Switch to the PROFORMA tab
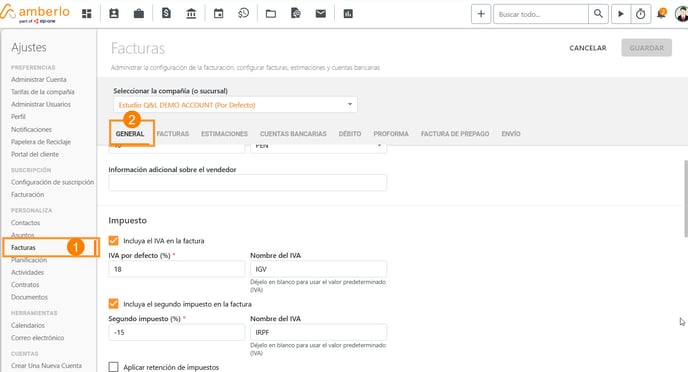 click(391, 134)
